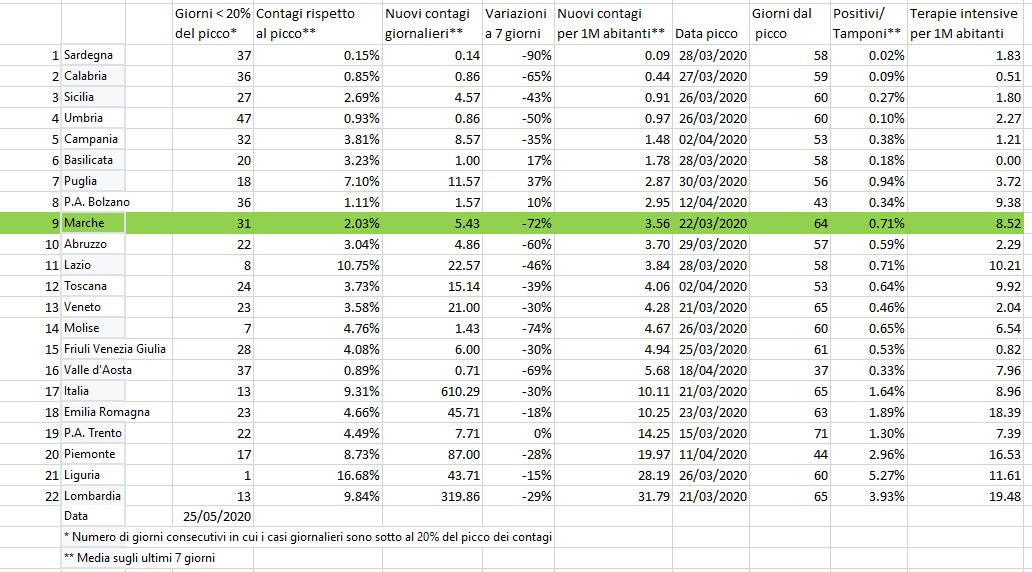
Task: Select the 'Terapie intensive per 1M abitanti' header
Action: (966, 23)
